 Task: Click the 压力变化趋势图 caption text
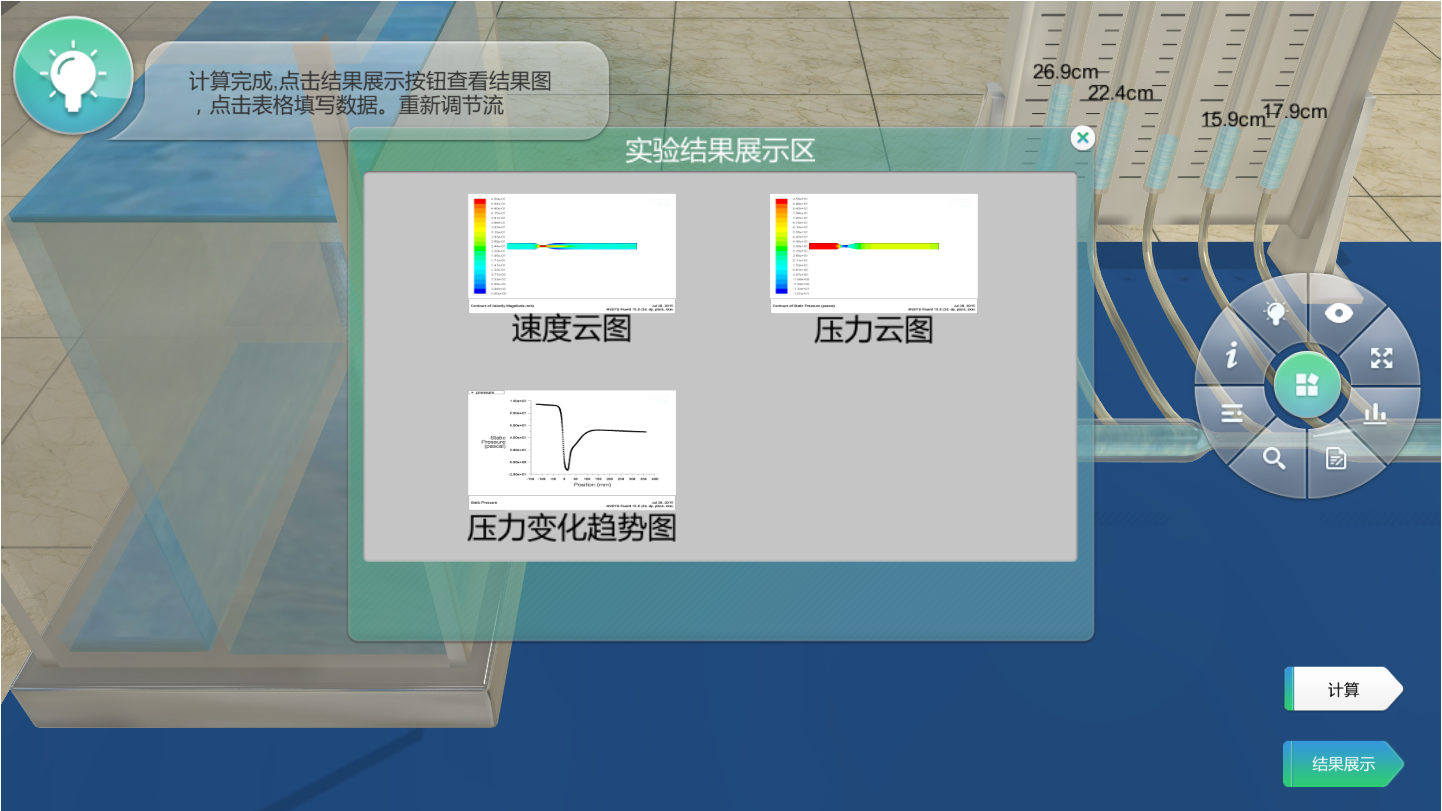click(x=572, y=527)
